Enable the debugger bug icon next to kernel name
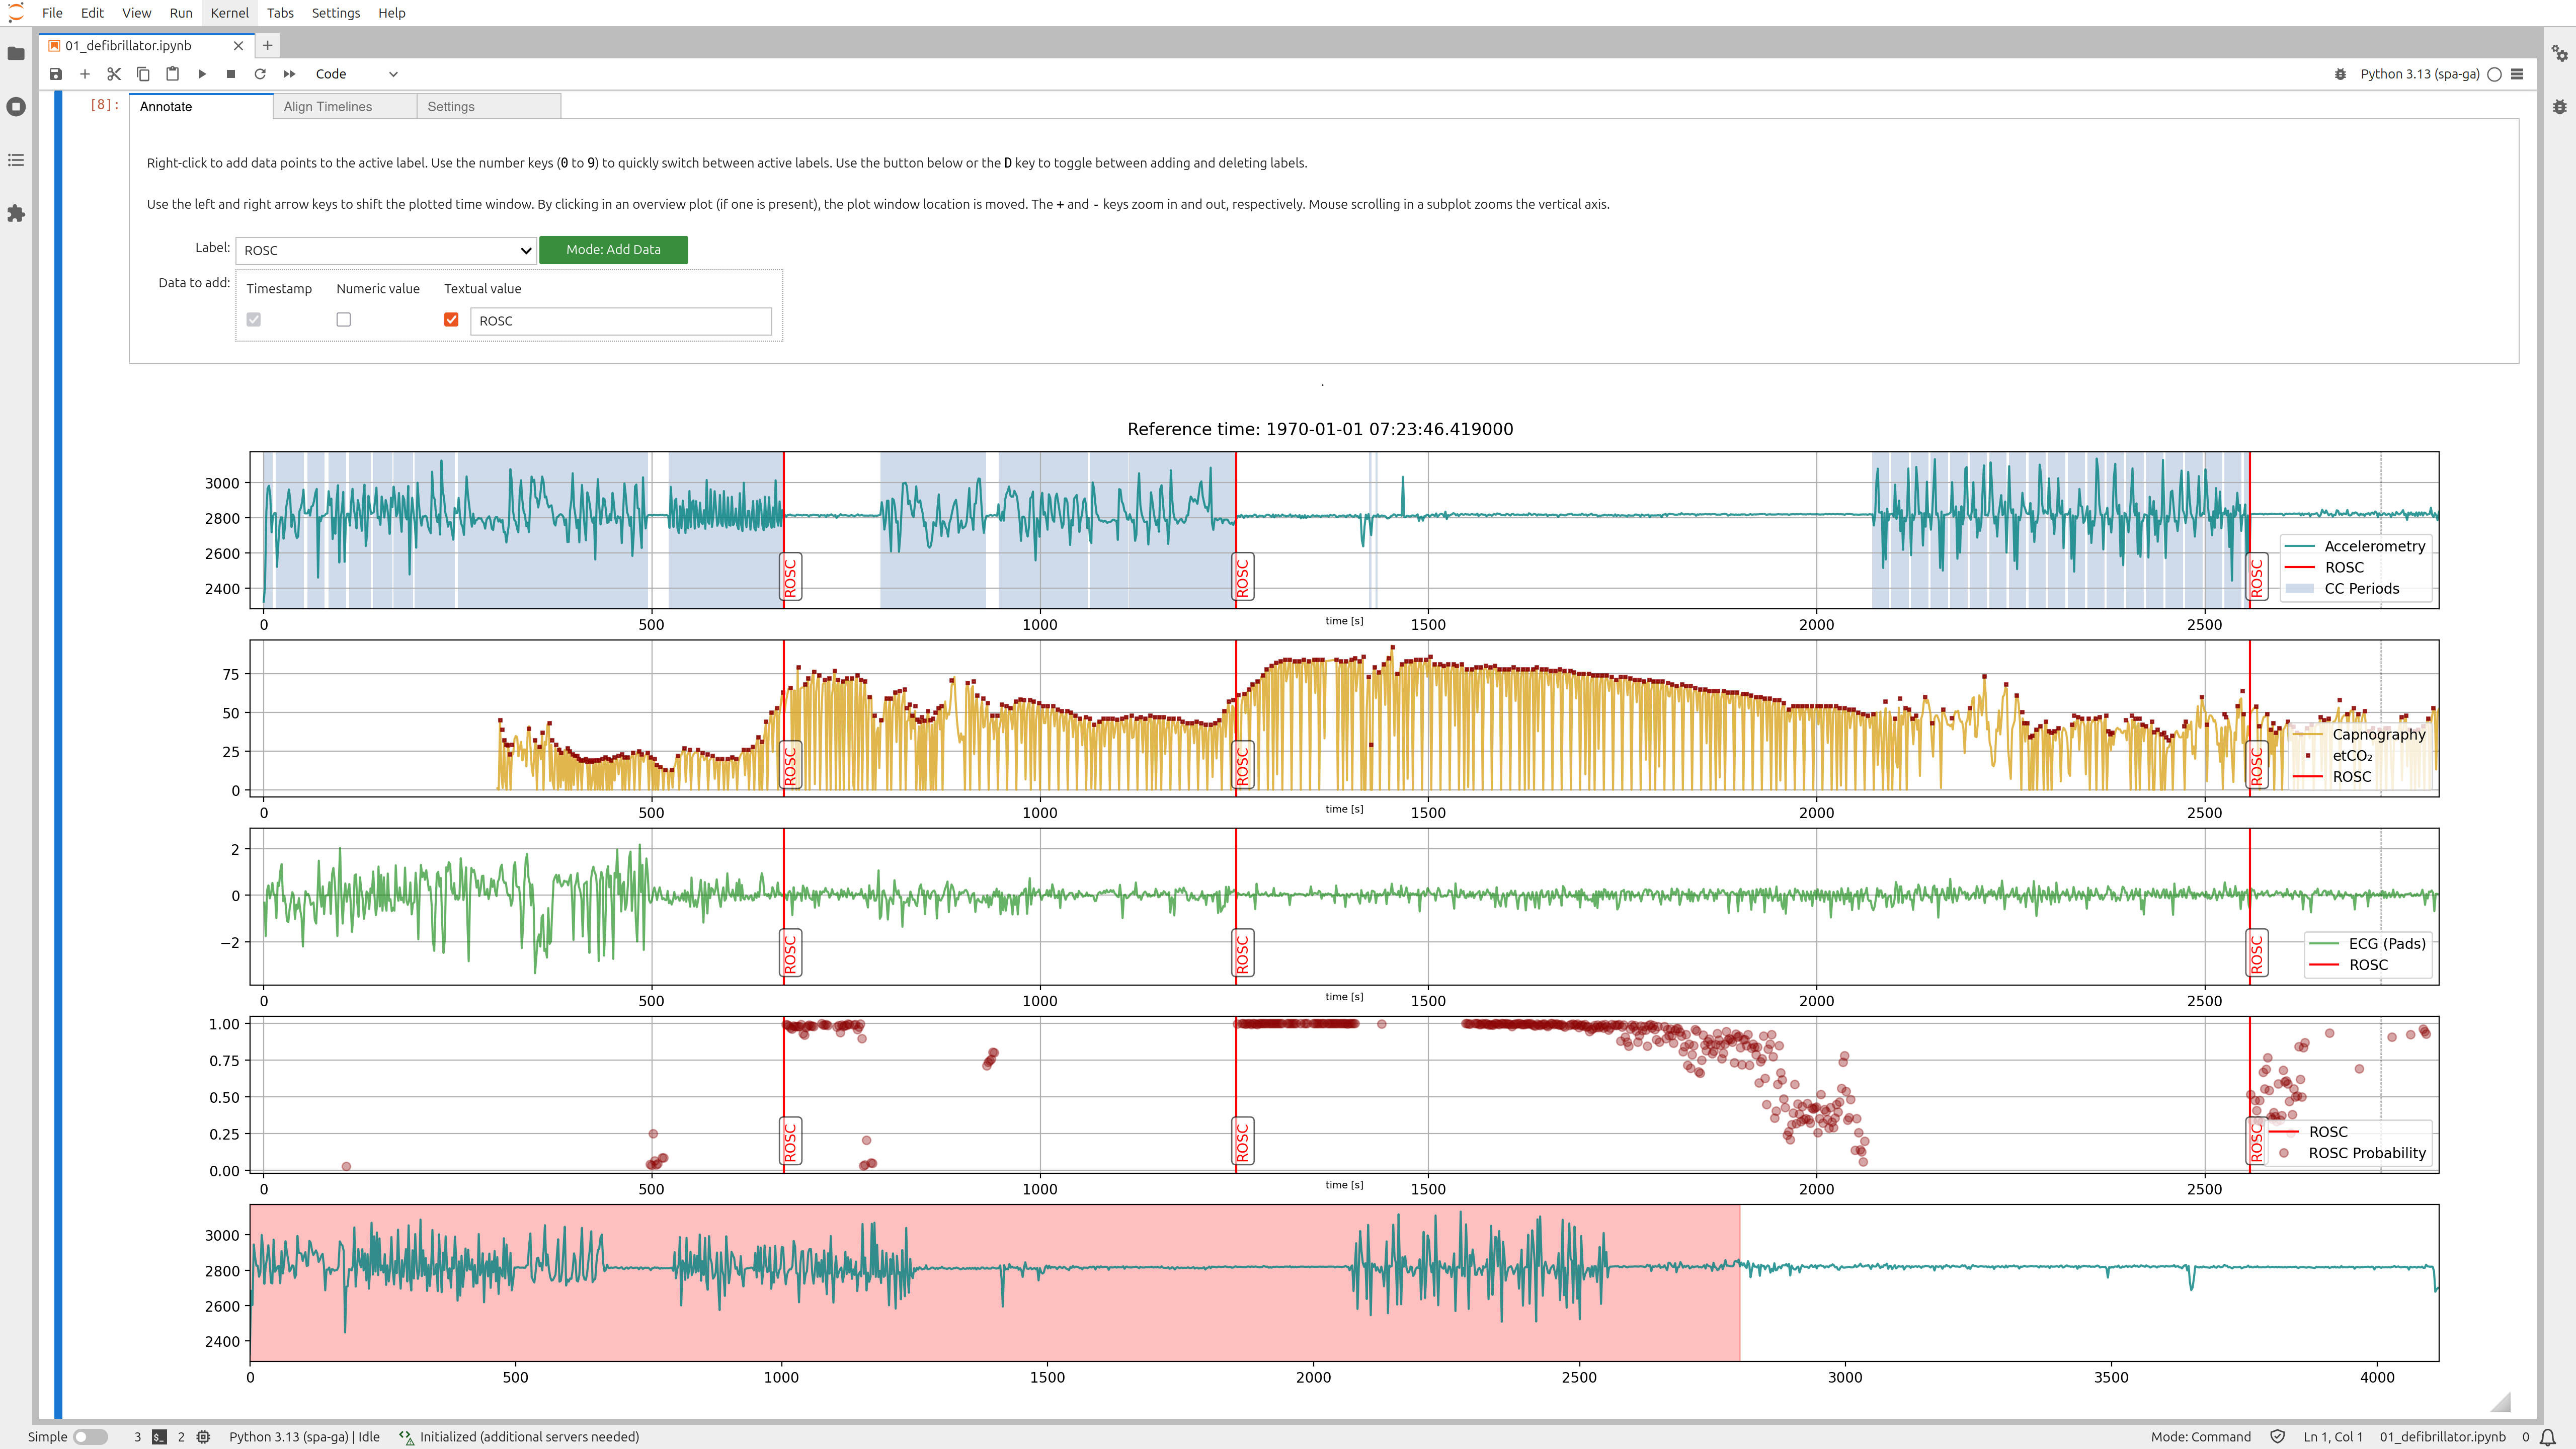Viewport: 2576px width, 1449px height. pyautogui.click(x=2340, y=74)
